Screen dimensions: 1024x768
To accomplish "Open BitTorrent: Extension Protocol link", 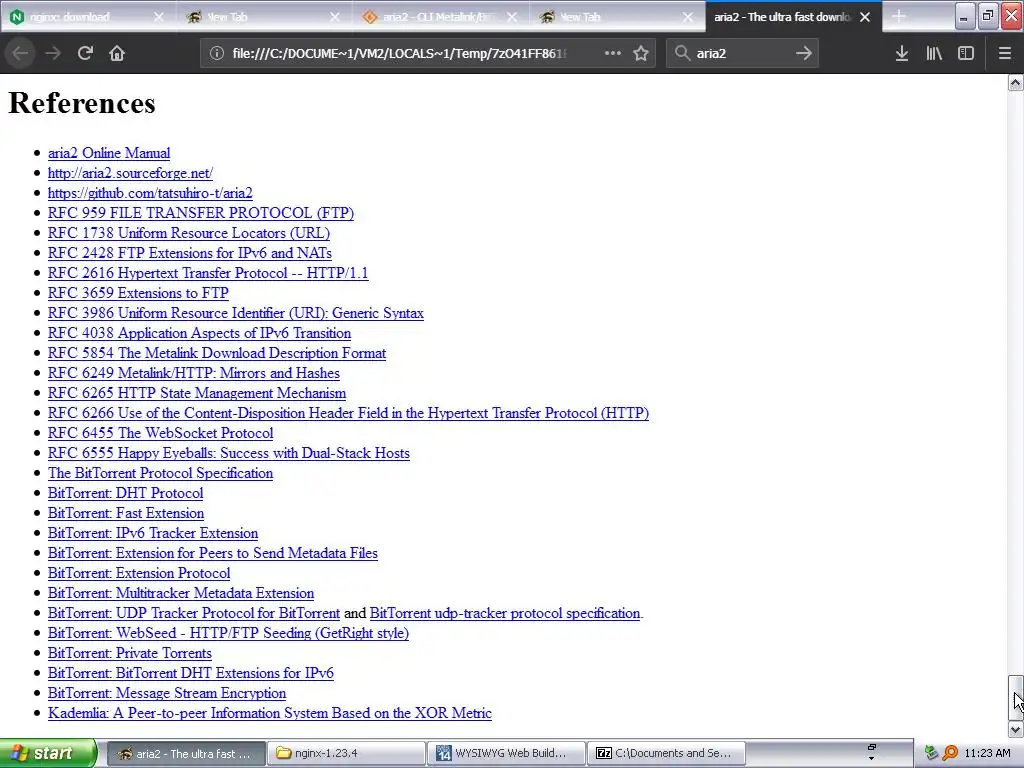I will pyautogui.click(x=138, y=573).
